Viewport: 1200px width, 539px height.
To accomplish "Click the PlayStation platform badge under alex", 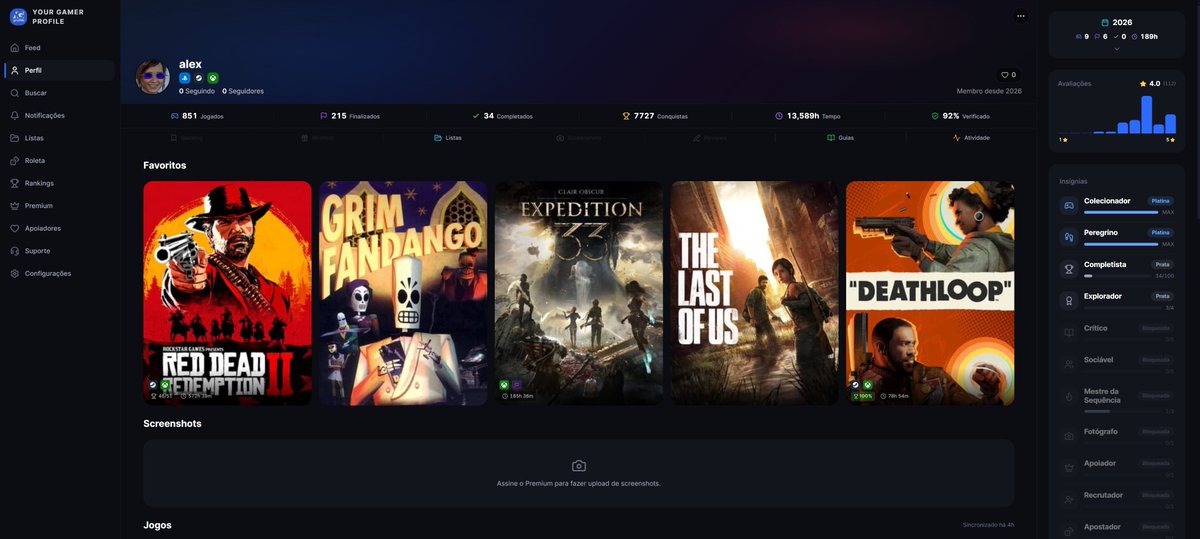I will coord(185,78).
